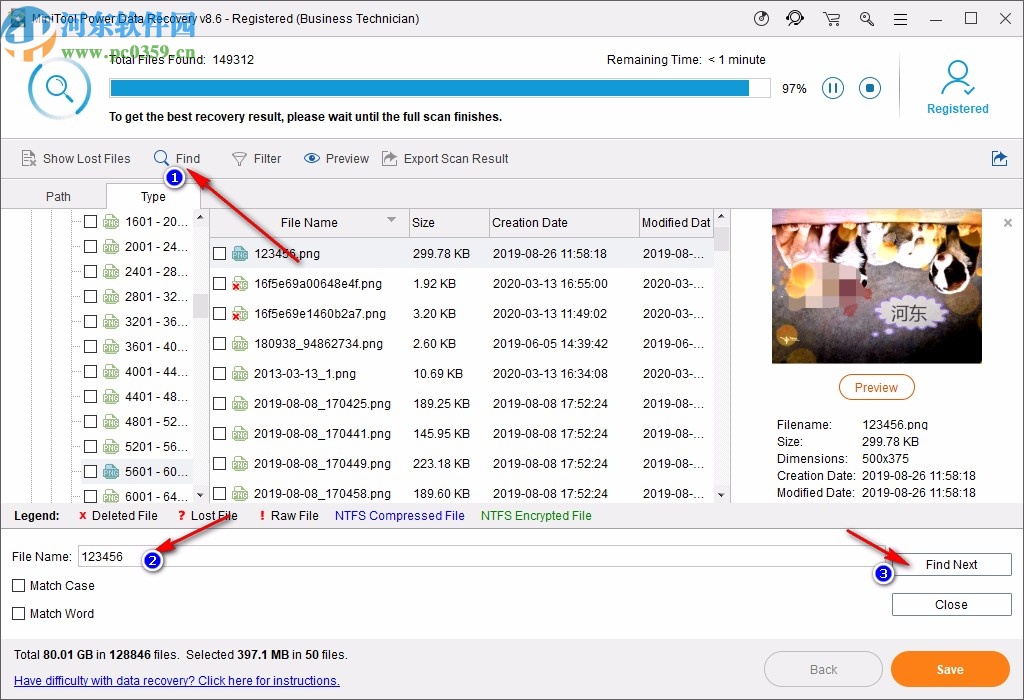This screenshot has width=1024, height=700.
Task: Click the shopping cart icon in title bar
Action: tap(831, 19)
